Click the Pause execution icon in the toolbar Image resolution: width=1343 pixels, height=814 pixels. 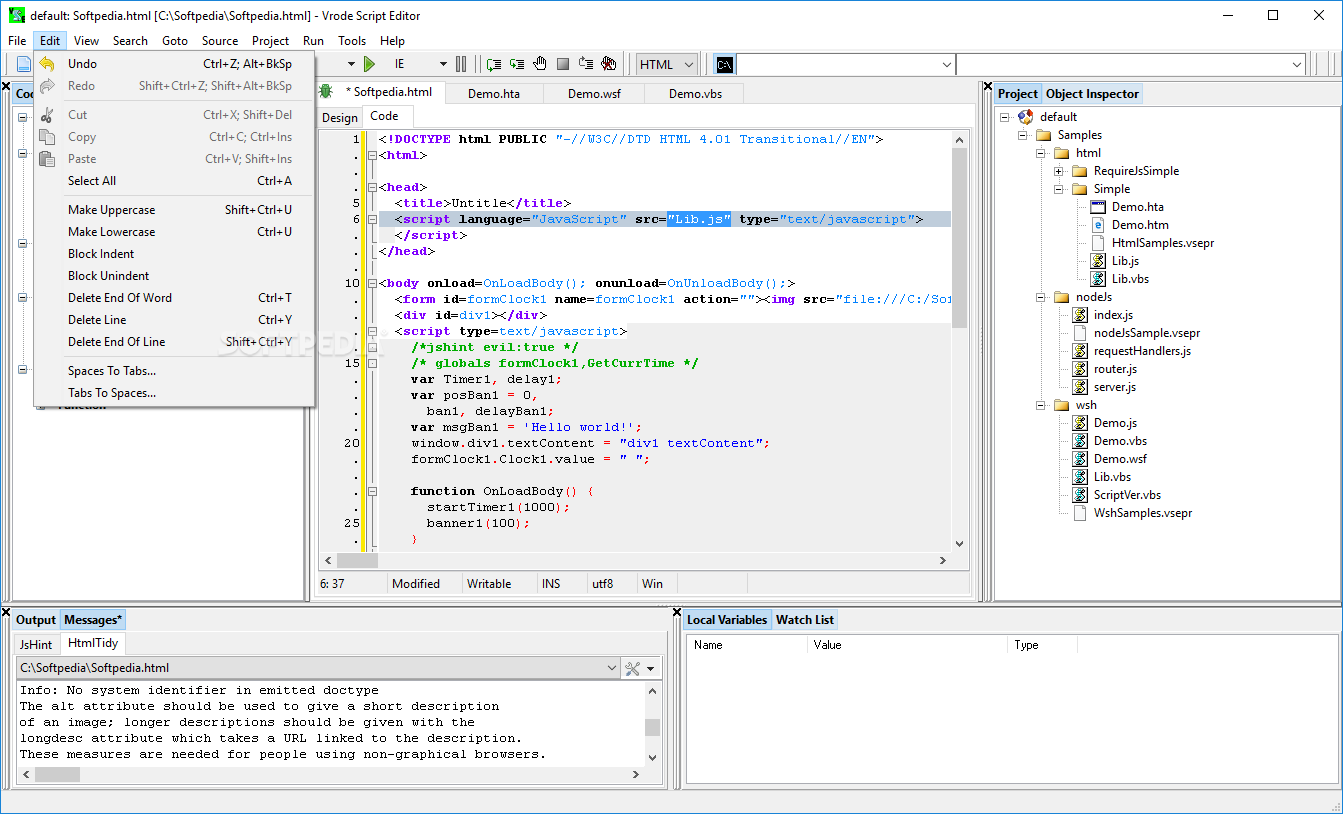coord(461,64)
